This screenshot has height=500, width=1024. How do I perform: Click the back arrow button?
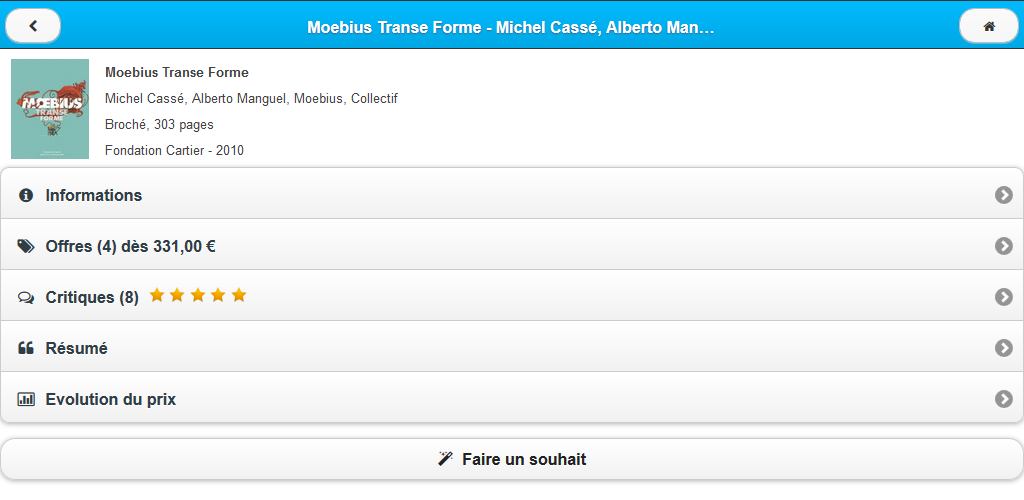pos(33,26)
